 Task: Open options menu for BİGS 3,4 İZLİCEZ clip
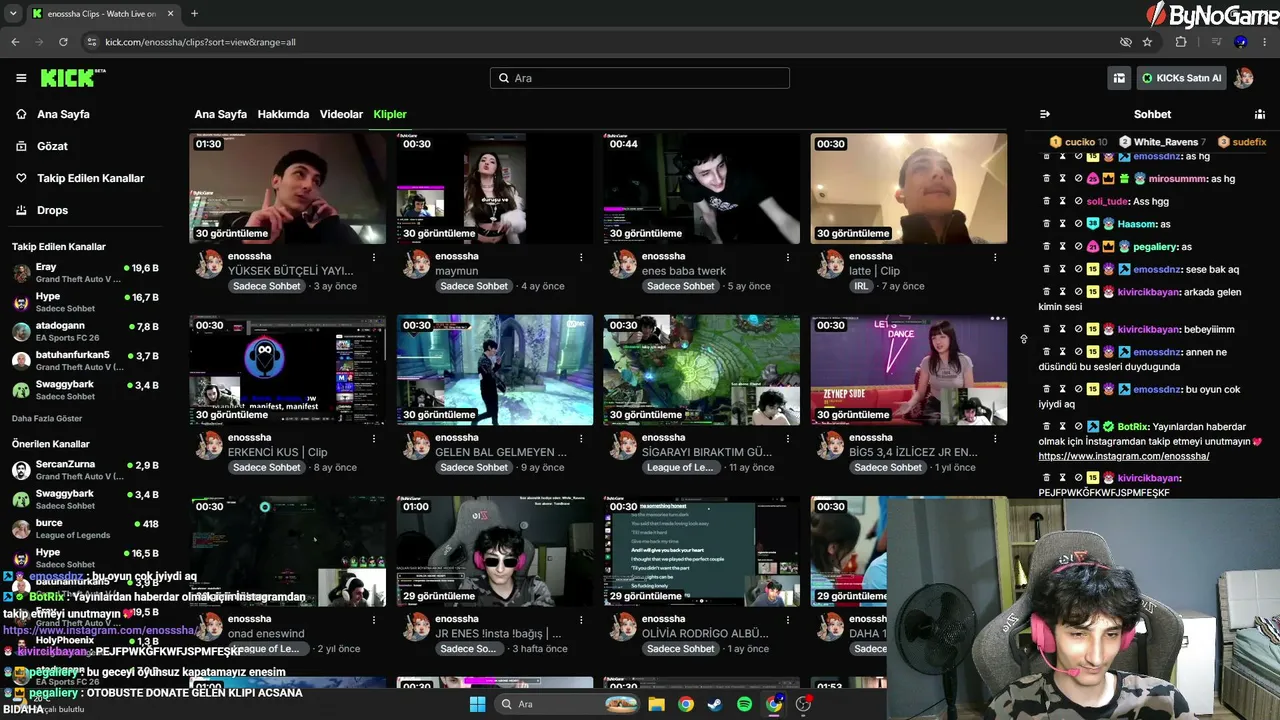click(x=995, y=438)
